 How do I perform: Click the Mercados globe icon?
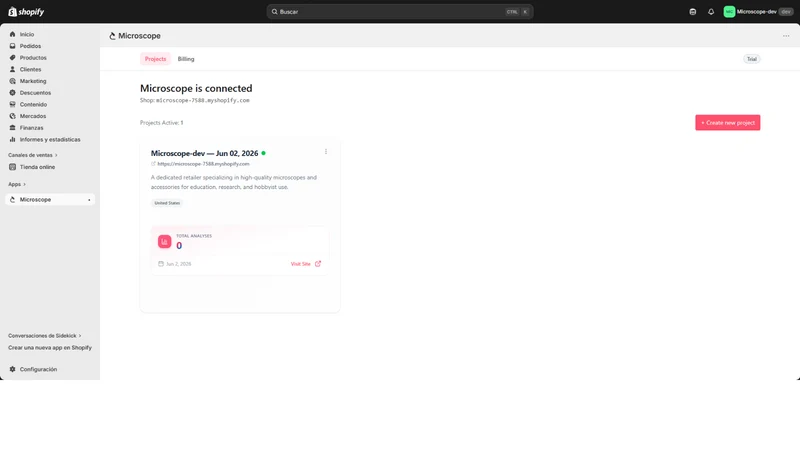pyautogui.click(x=12, y=116)
